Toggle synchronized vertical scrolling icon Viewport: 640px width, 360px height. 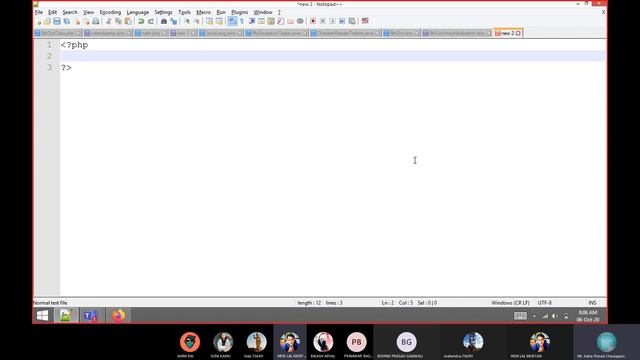pos(209,21)
